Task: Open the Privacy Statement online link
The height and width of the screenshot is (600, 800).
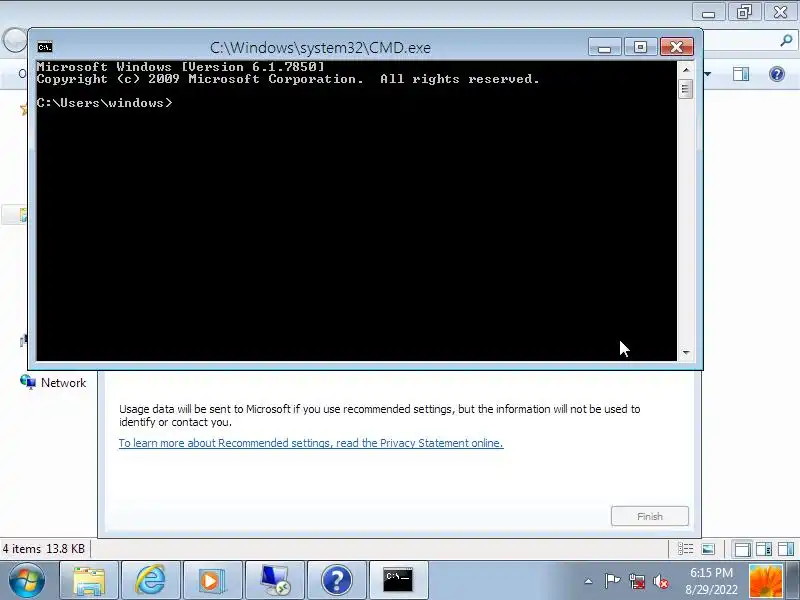Action: point(311,443)
